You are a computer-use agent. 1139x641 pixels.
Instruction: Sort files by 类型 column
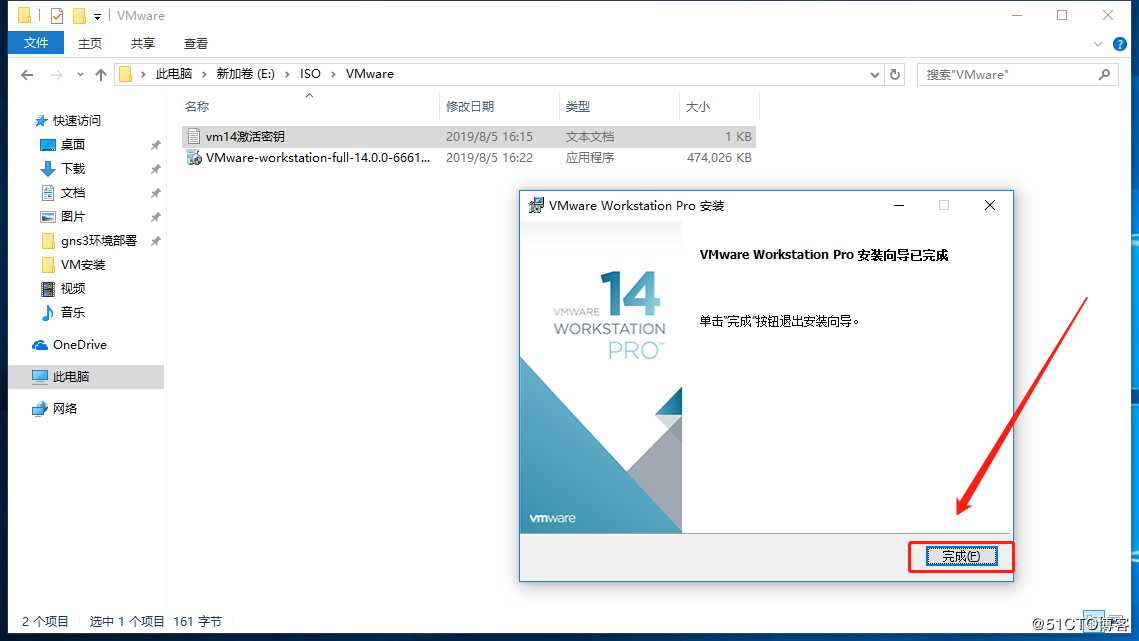pyautogui.click(x=577, y=107)
